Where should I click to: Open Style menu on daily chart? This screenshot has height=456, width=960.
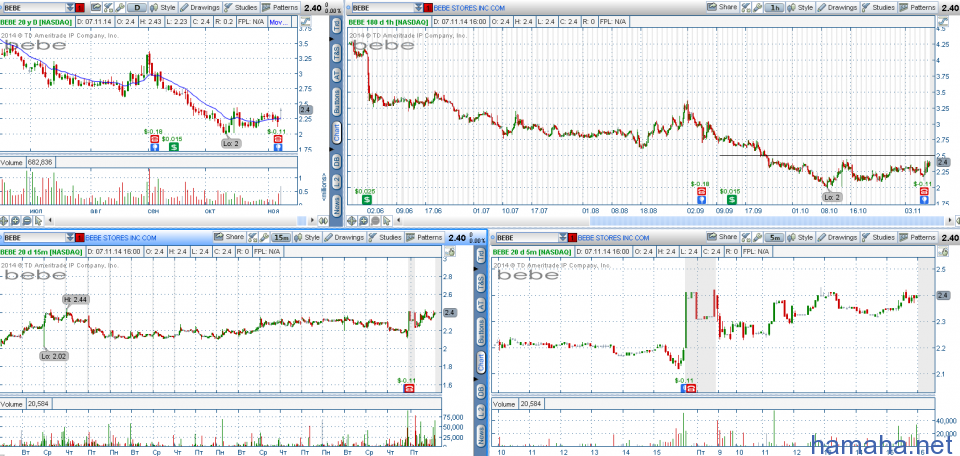pos(163,7)
